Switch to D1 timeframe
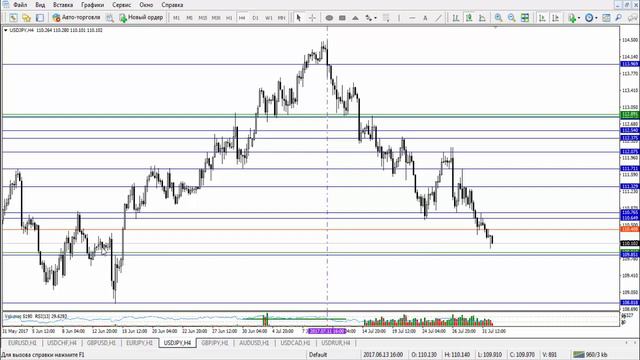 [x=255, y=18]
